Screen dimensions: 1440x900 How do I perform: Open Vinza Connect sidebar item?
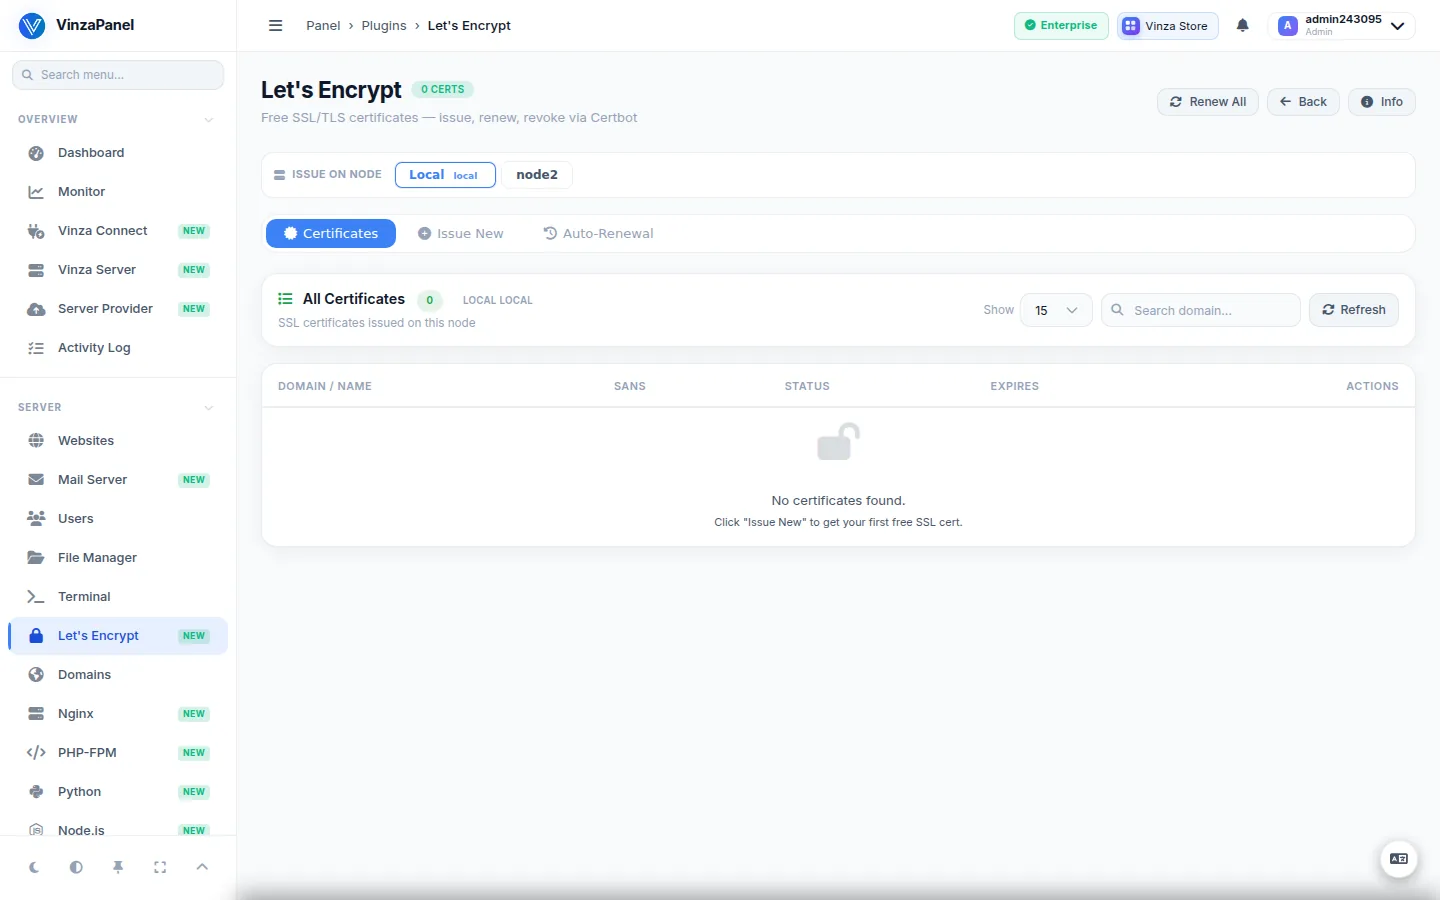(118, 231)
